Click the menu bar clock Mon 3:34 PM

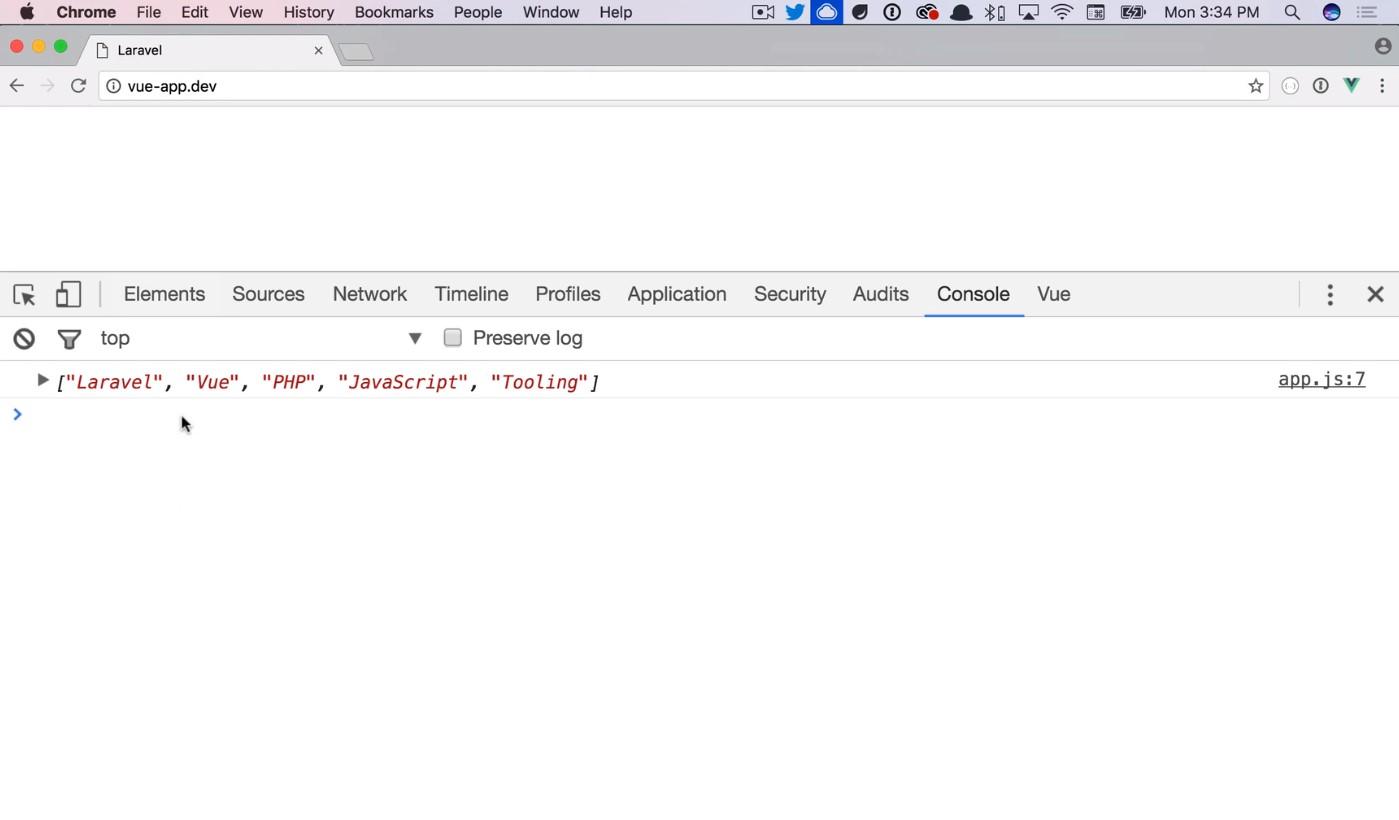point(1211,12)
